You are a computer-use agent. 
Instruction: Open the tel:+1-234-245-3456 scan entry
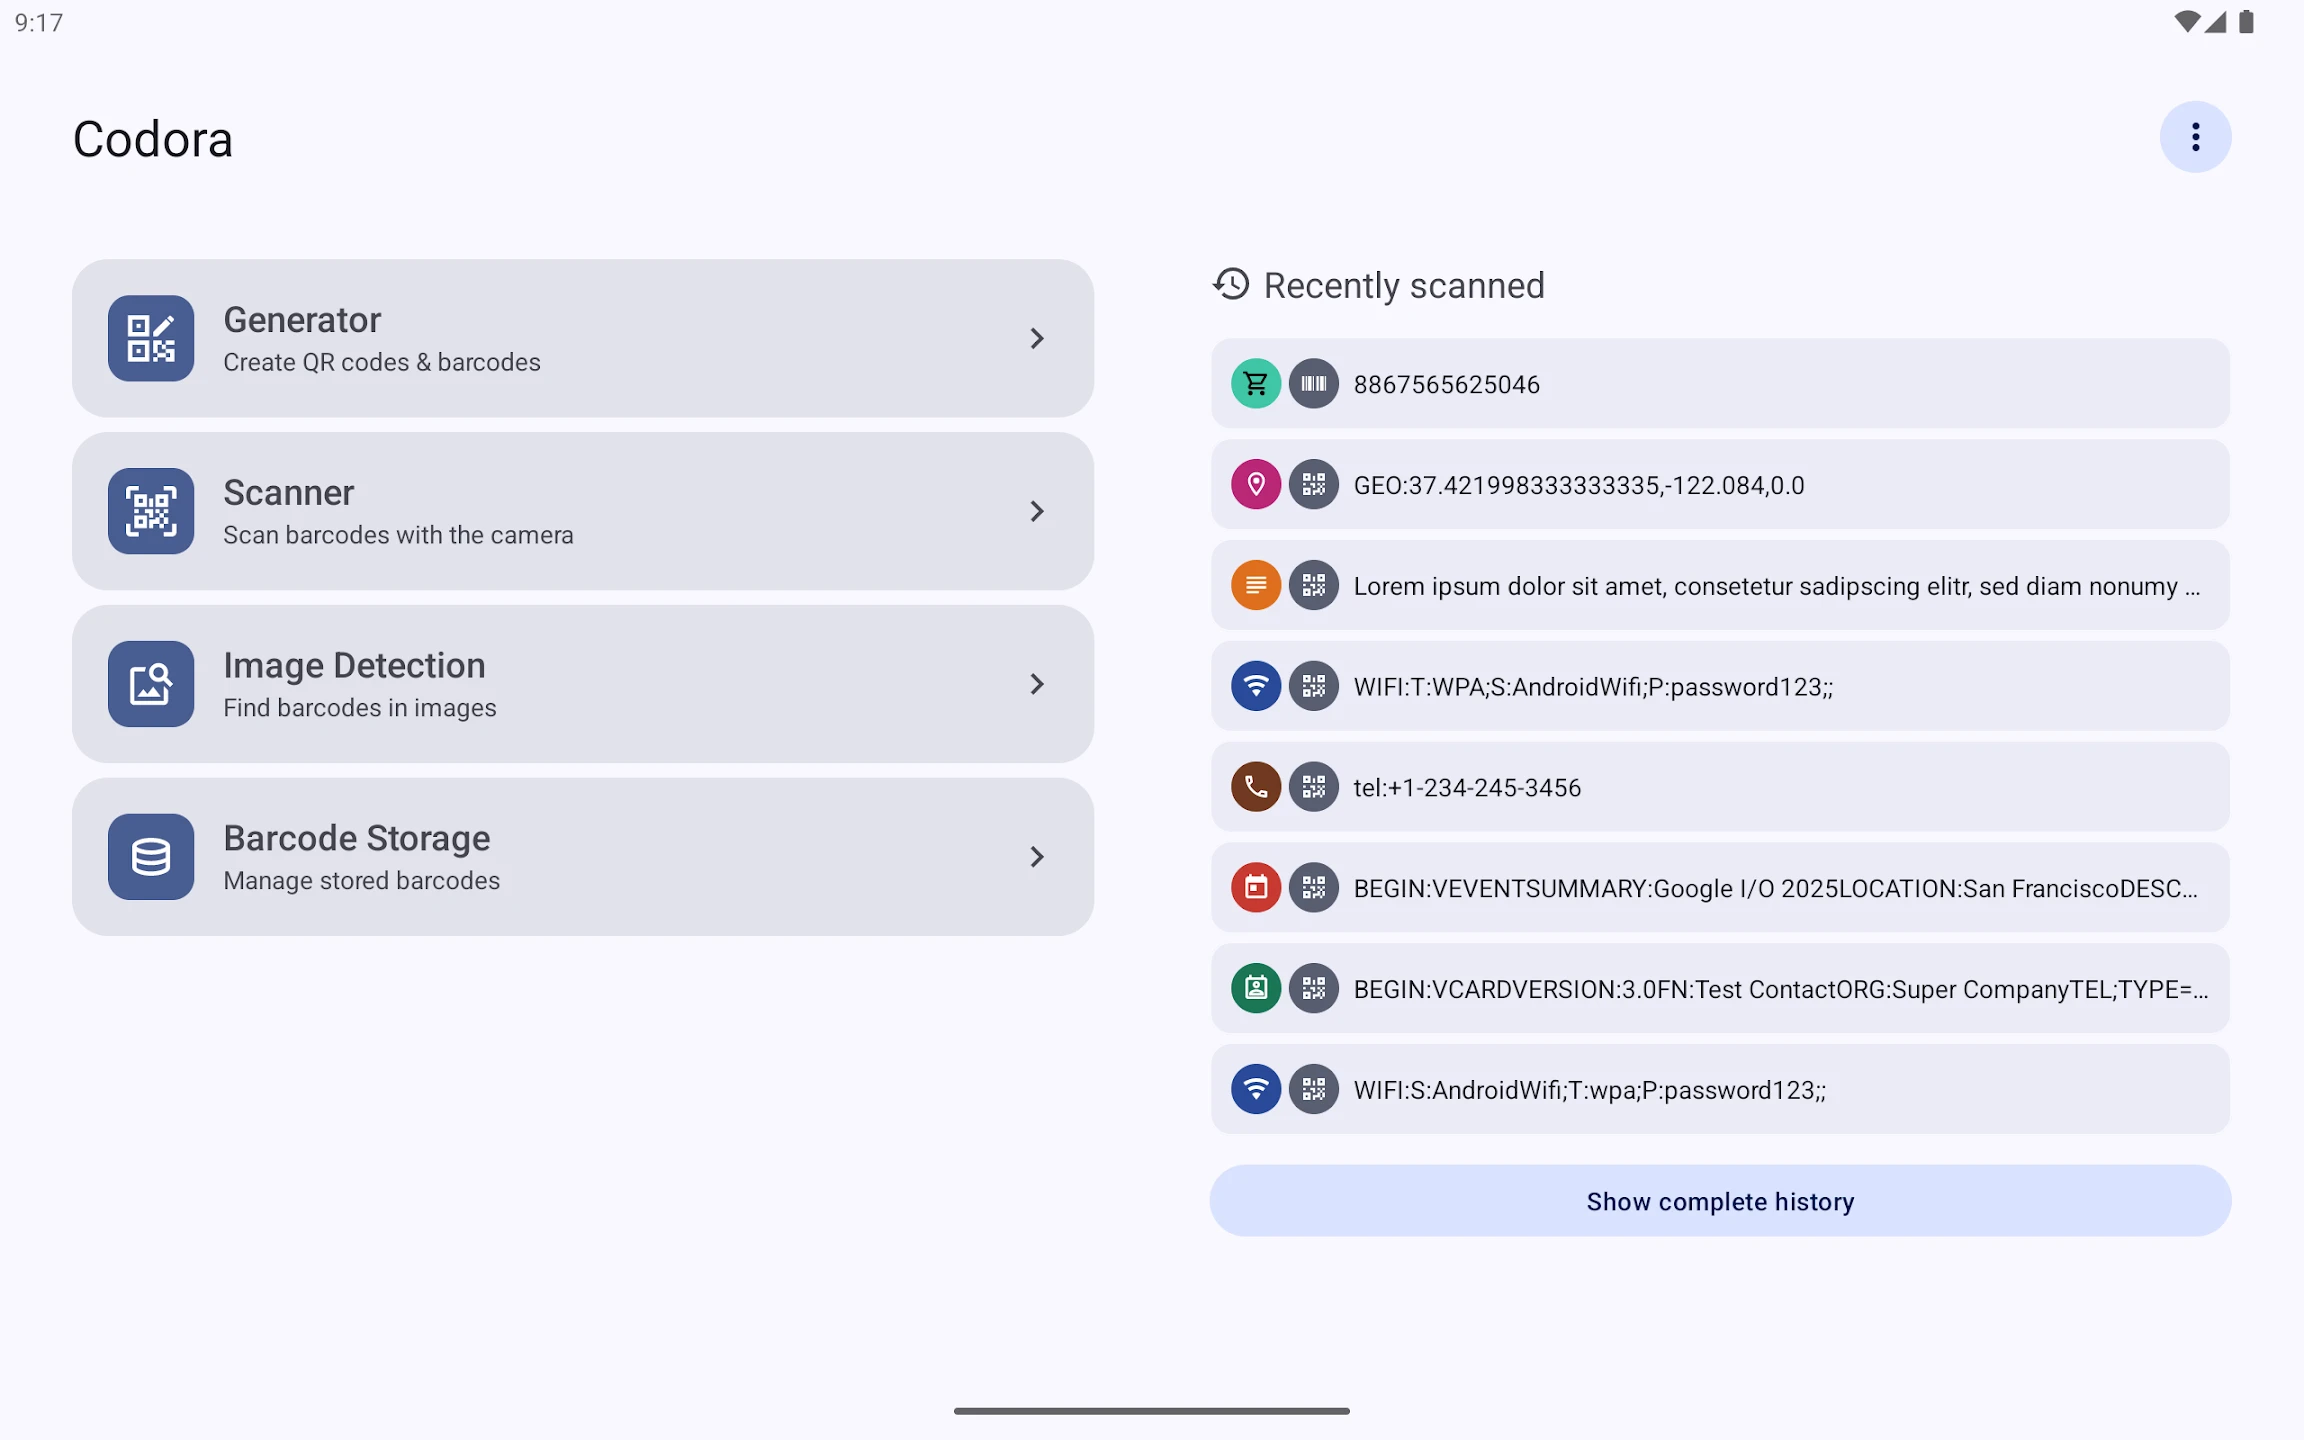click(1720, 787)
